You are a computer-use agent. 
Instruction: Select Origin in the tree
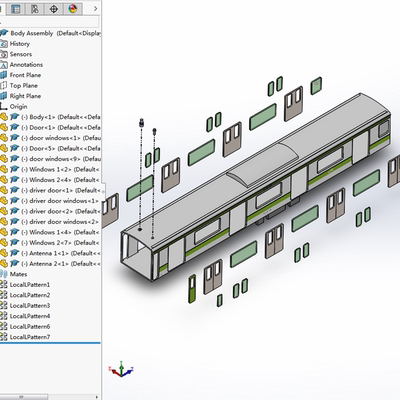[18, 106]
